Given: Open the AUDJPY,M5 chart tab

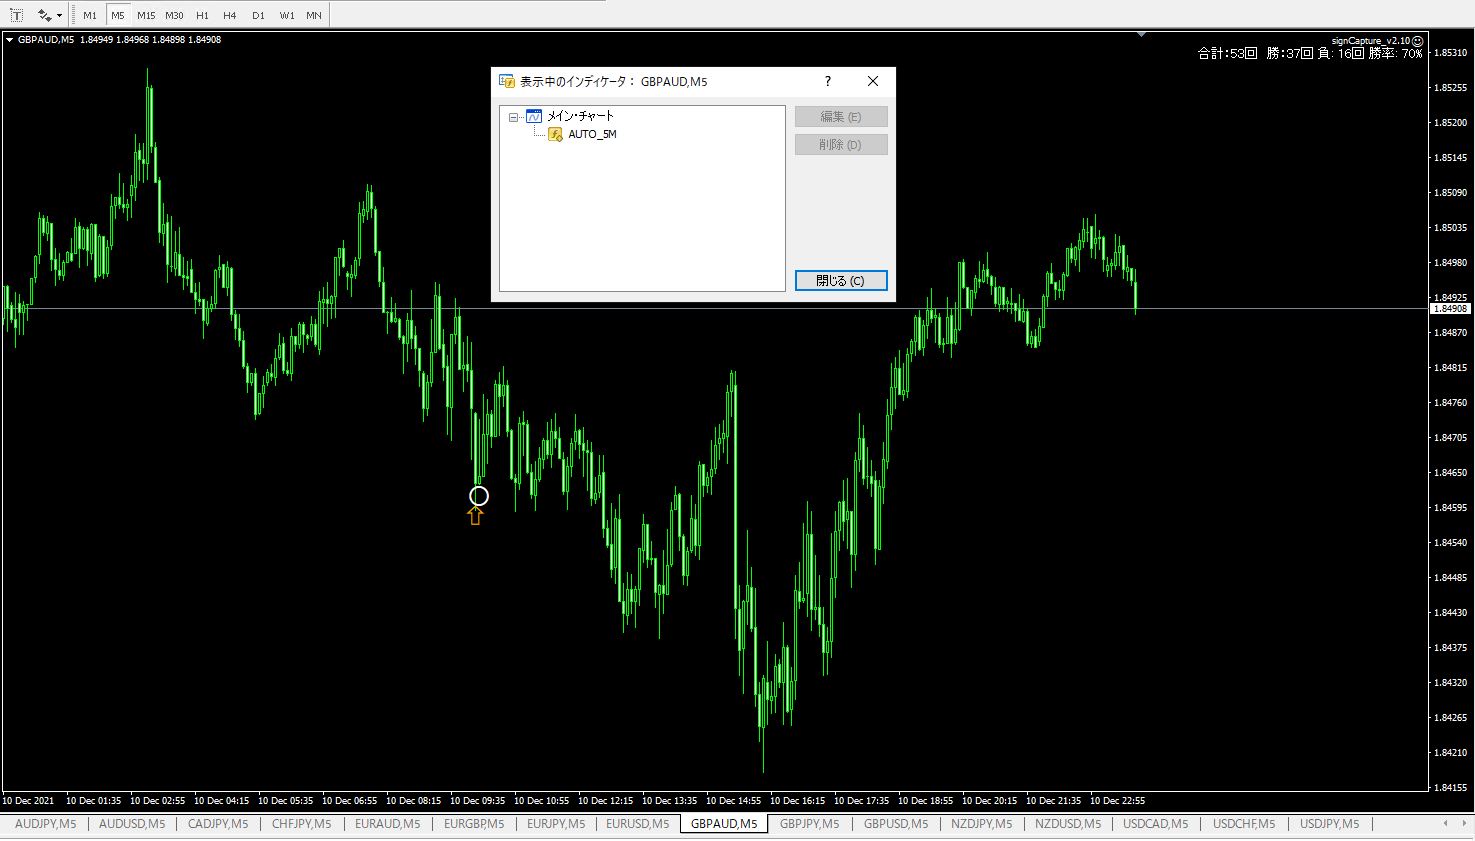Looking at the screenshot, I should [46, 824].
